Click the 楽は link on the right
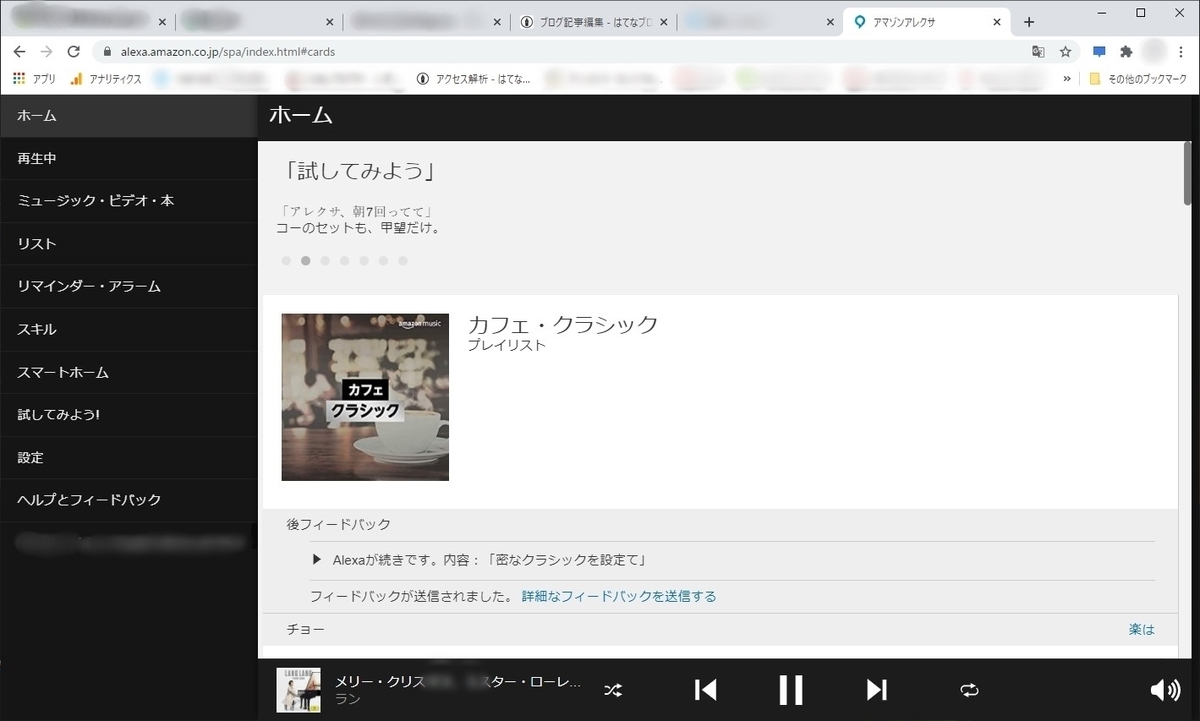Screen dimensions: 1200x721 [x=1142, y=629]
